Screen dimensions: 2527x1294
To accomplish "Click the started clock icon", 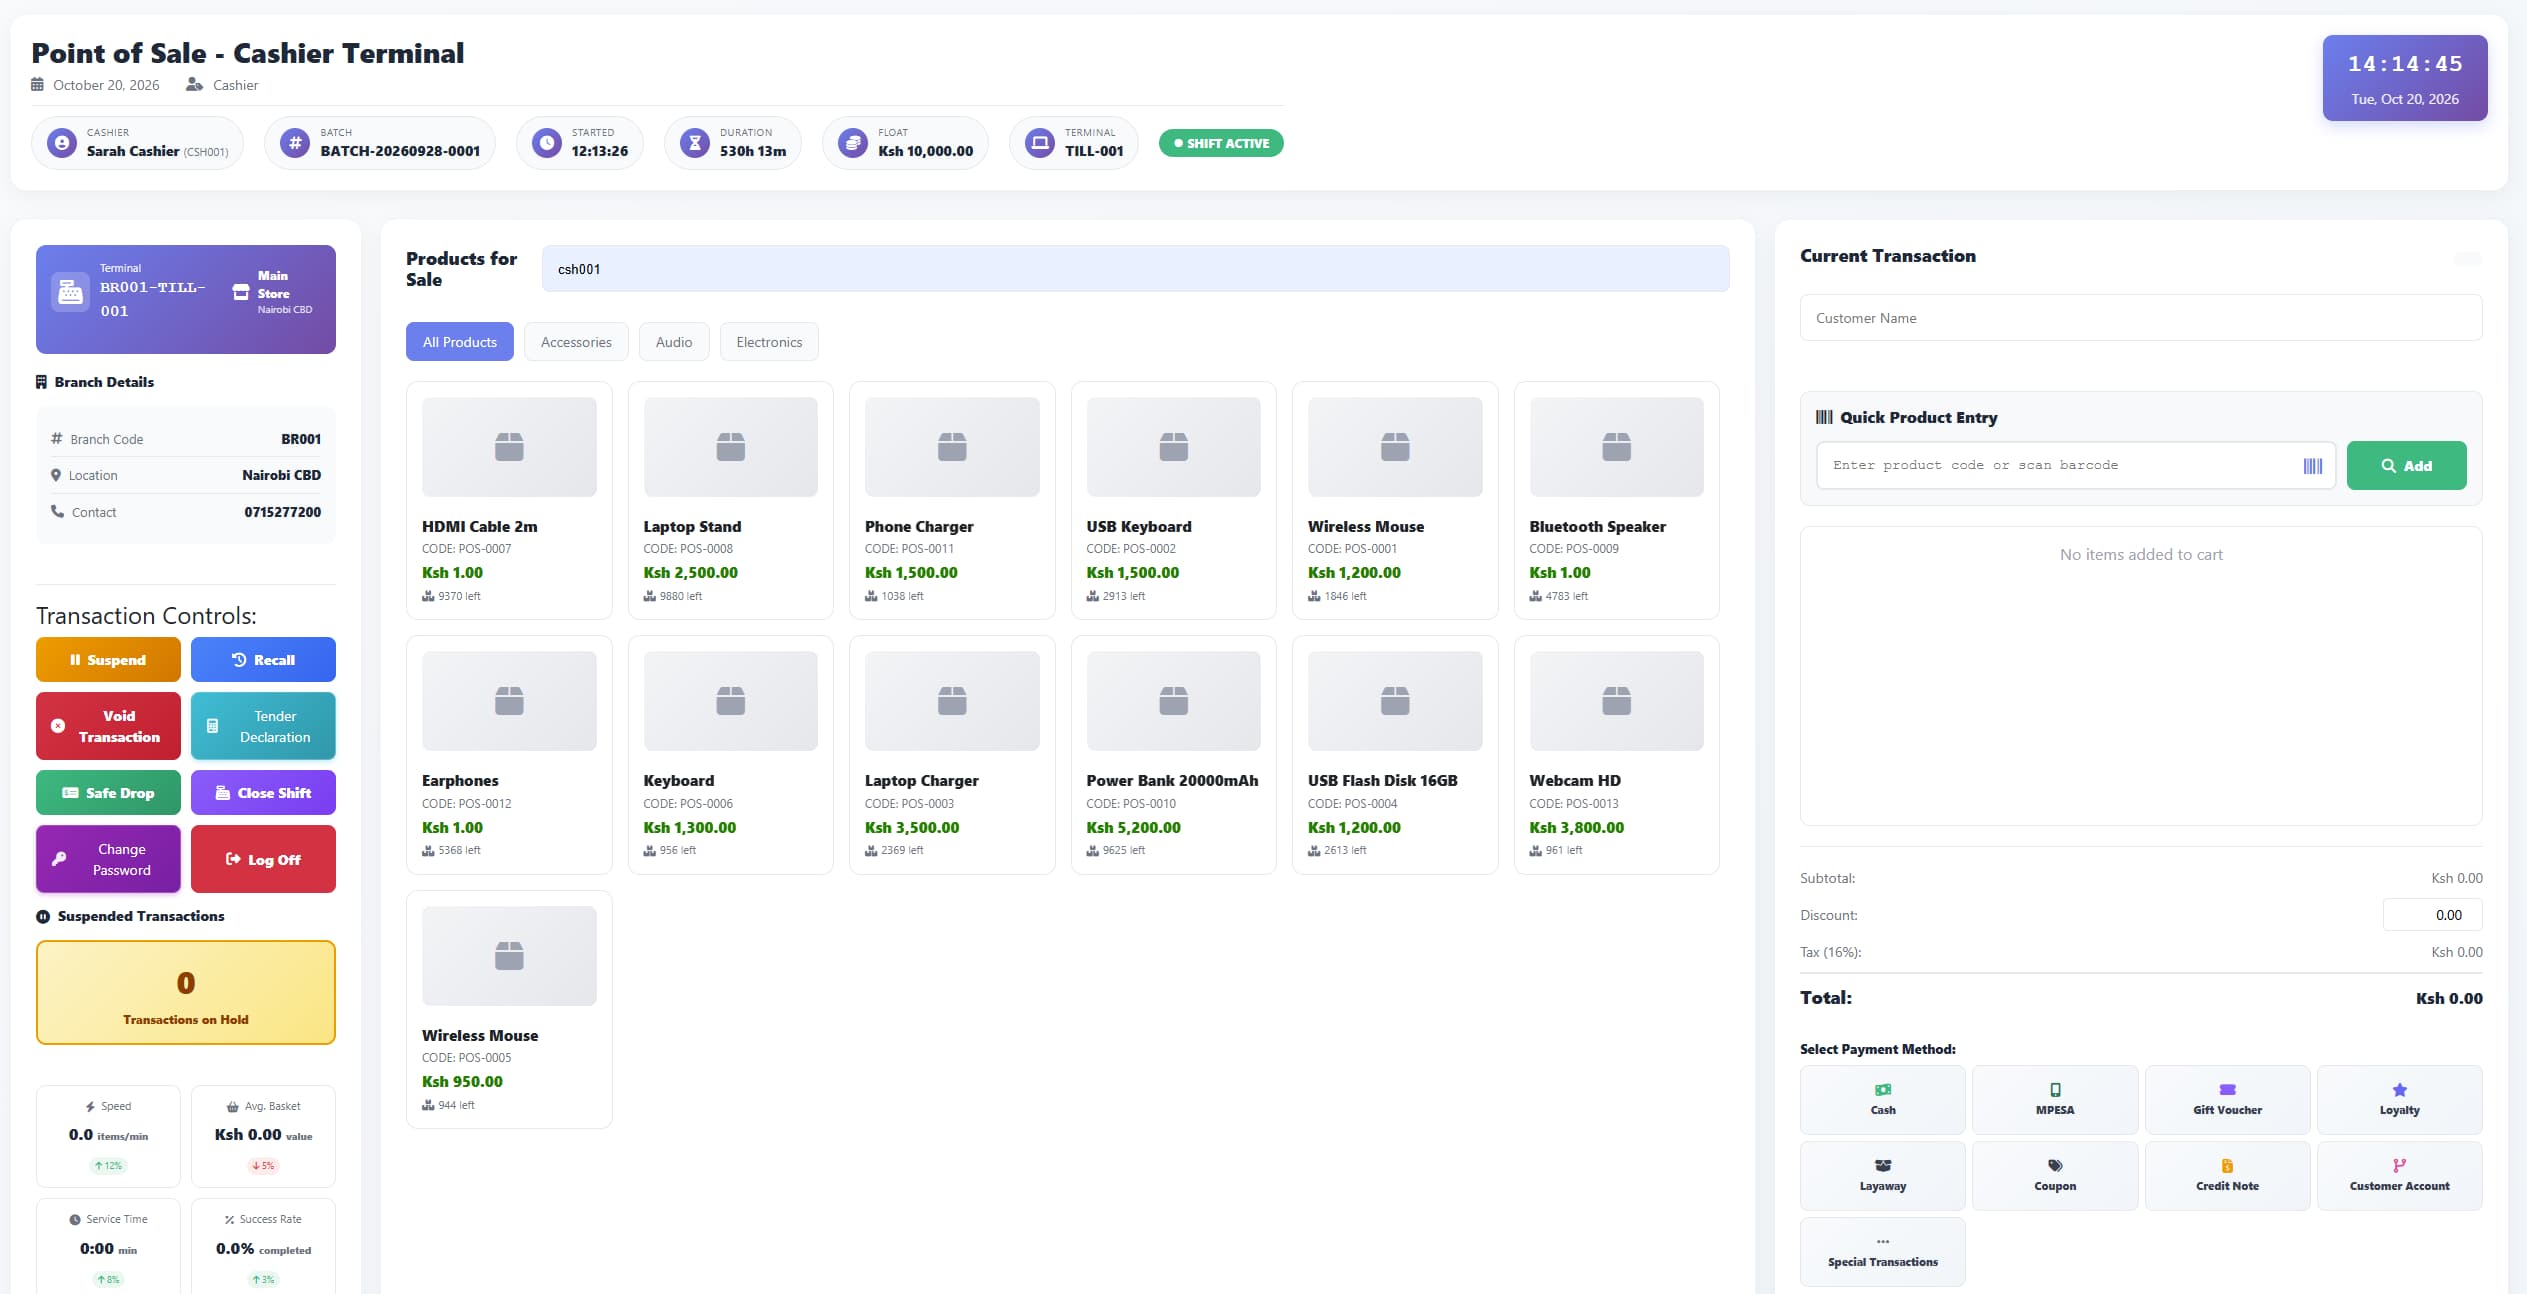I will [547, 143].
